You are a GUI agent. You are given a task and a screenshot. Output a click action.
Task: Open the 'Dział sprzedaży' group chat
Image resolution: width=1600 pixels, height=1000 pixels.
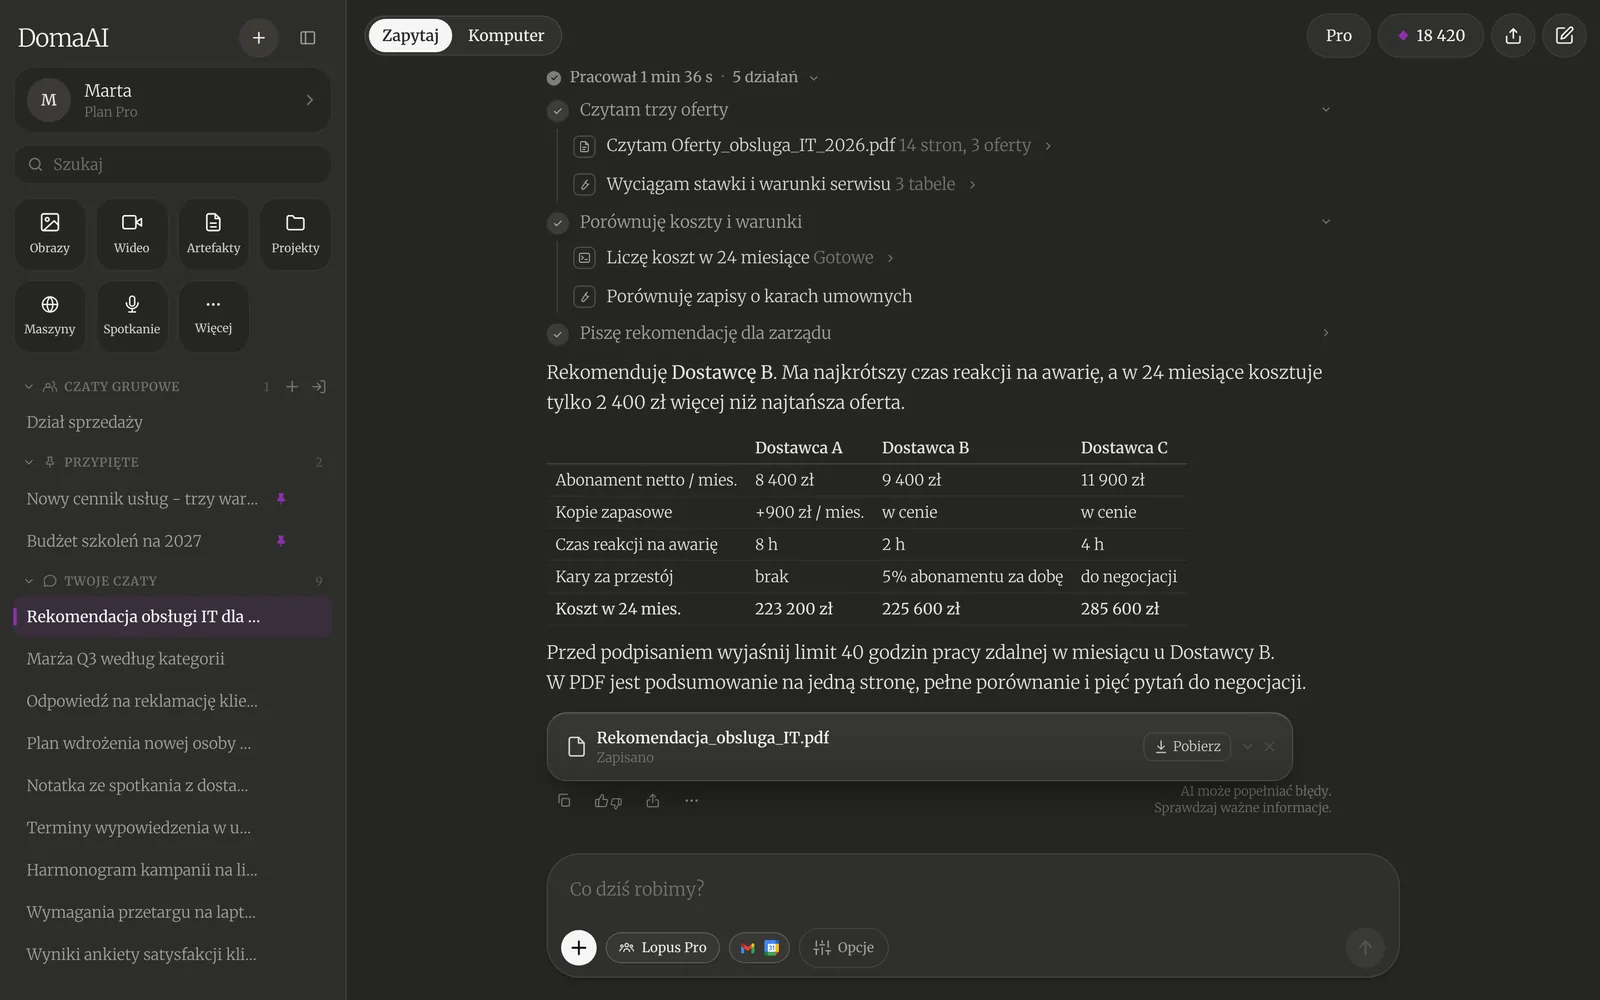172,422
